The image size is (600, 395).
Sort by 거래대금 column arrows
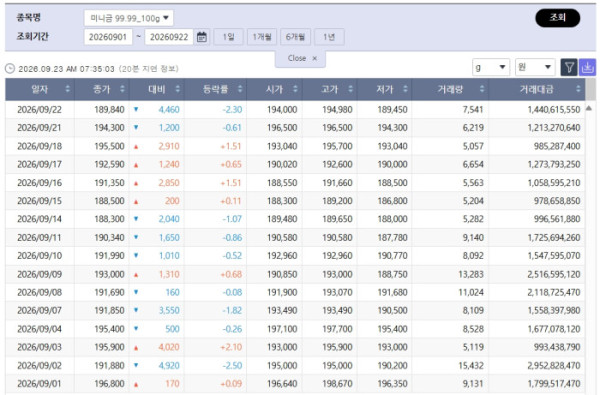point(578,89)
